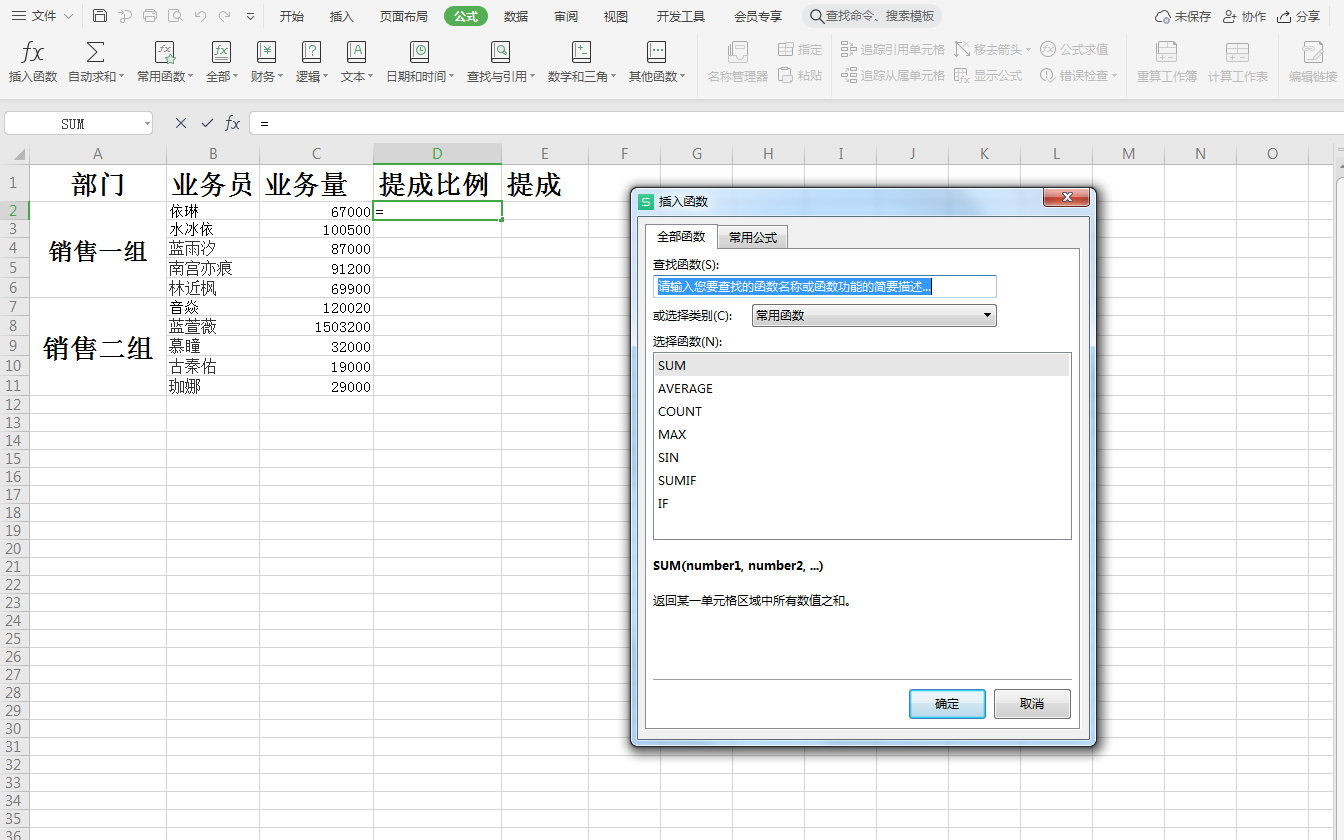Image resolution: width=1344 pixels, height=840 pixels.
Task: Click the save icon in title bar
Action: click(x=100, y=16)
